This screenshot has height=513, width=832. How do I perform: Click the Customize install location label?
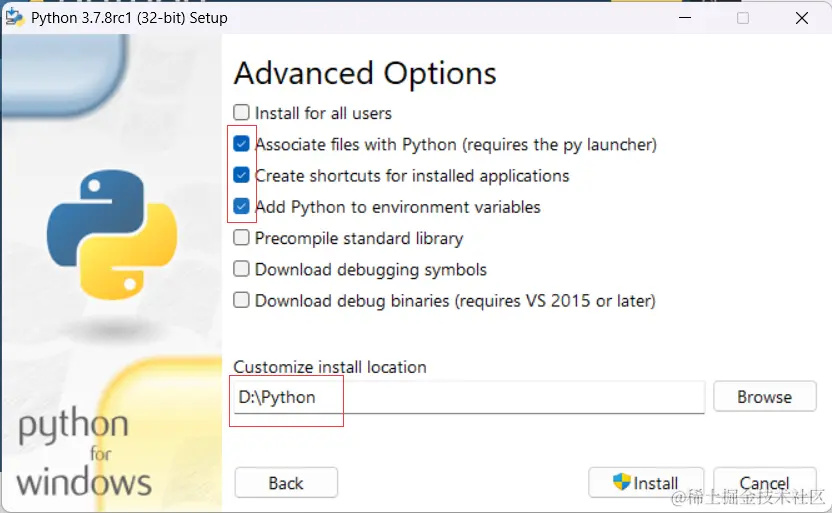[330, 367]
